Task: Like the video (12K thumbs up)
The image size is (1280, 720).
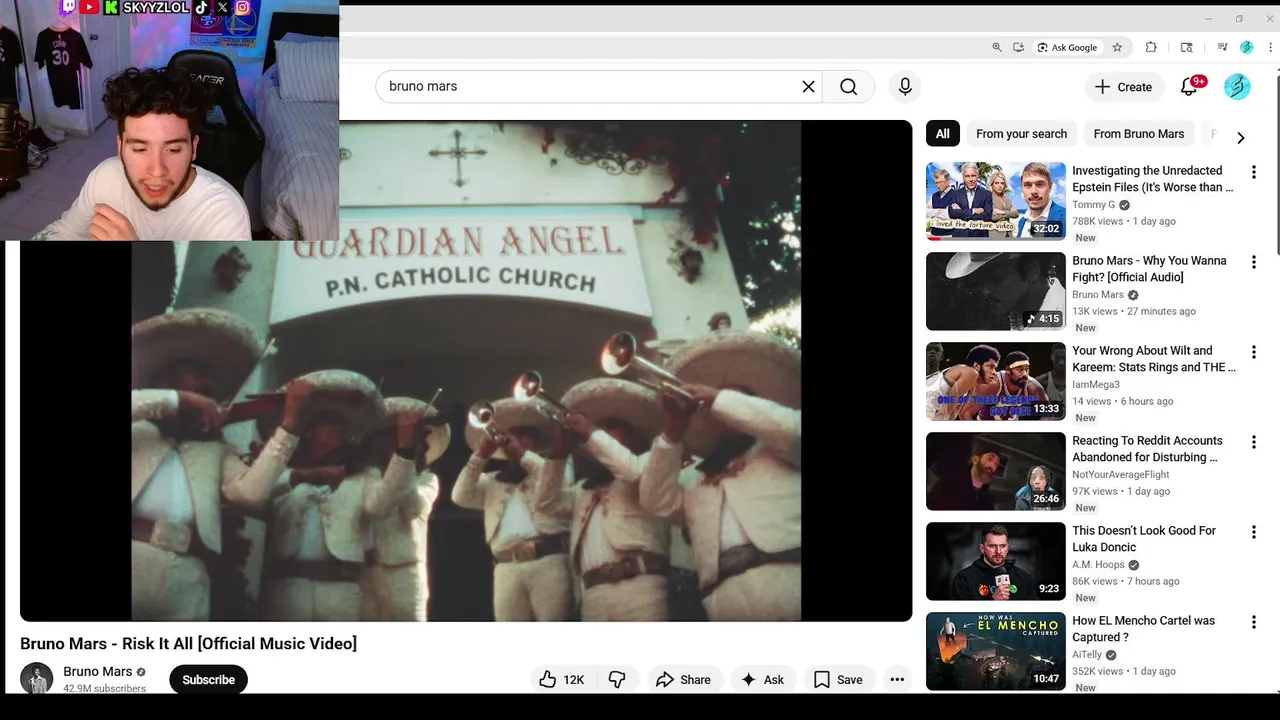Action: click(561, 680)
